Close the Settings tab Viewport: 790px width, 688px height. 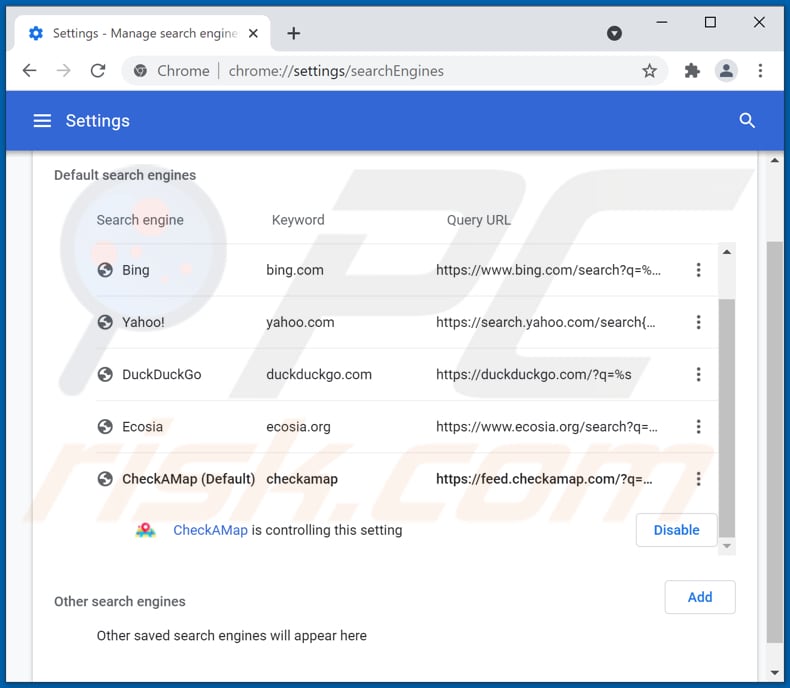(253, 33)
